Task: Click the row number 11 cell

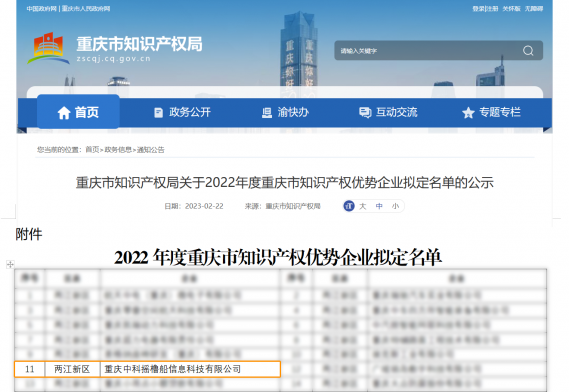Action: [x=29, y=369]
